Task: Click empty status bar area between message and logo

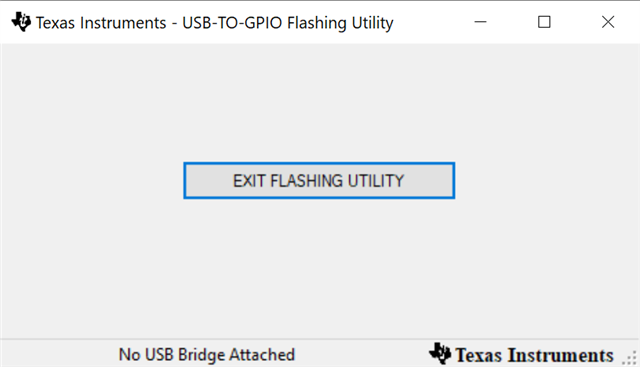Action: click(x=361, y=354)
